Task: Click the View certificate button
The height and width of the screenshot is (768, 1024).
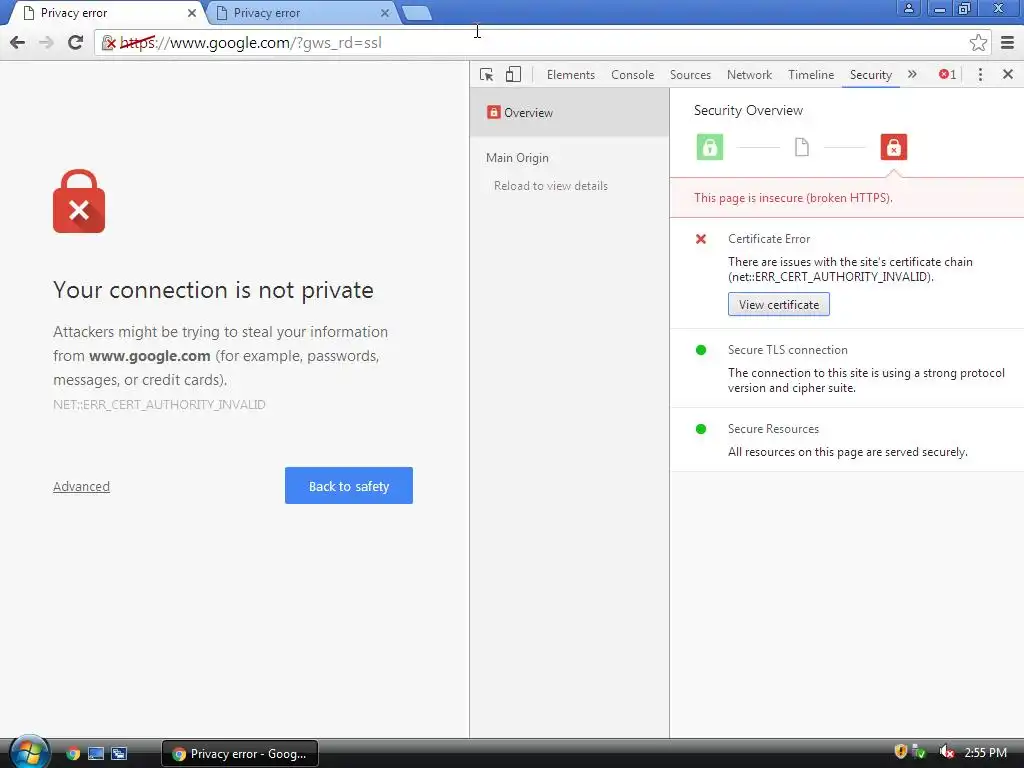Action: click(778, 304)
